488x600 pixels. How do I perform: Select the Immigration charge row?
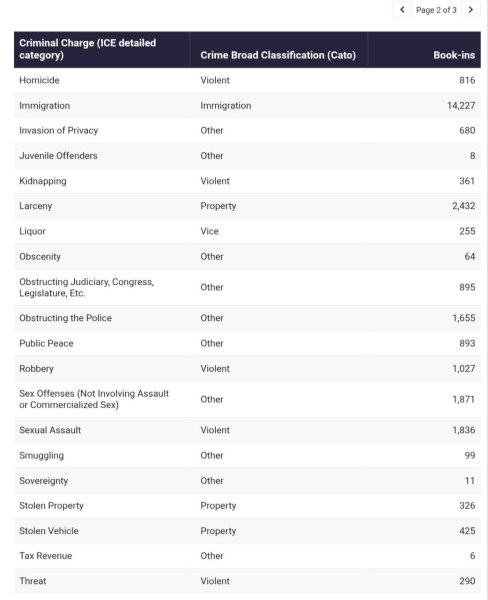(247, 106)
